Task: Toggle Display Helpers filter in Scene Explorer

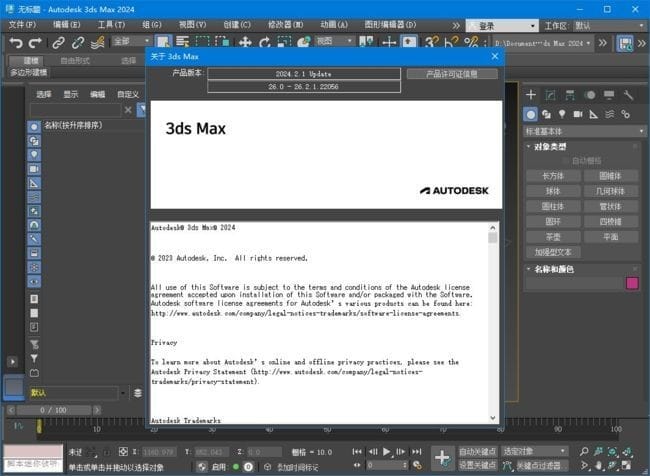Action: tap(34, 183)
